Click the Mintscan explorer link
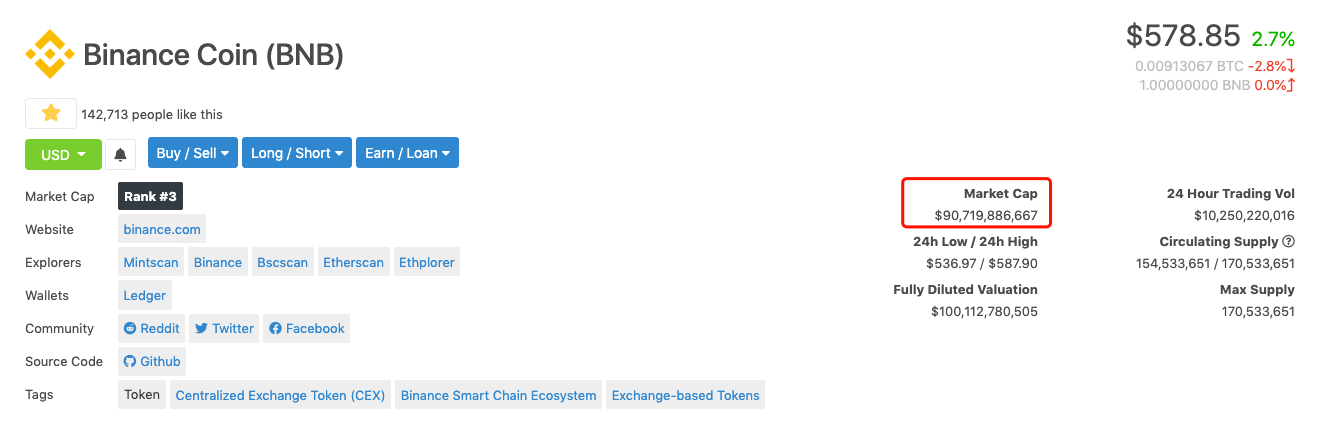The width and height of the screenshot is (1325, 425). (151, 262)
